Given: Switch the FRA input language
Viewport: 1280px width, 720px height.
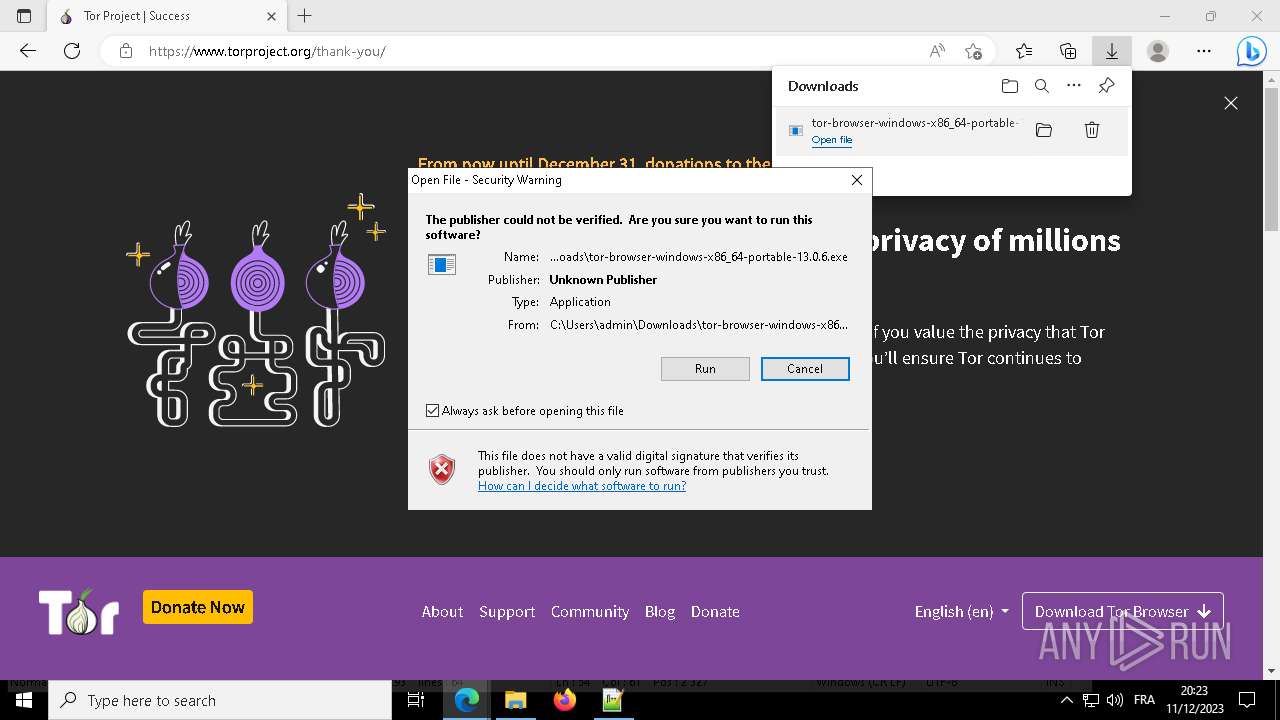Looking at the screenshot, I should tap(1144, 700).
